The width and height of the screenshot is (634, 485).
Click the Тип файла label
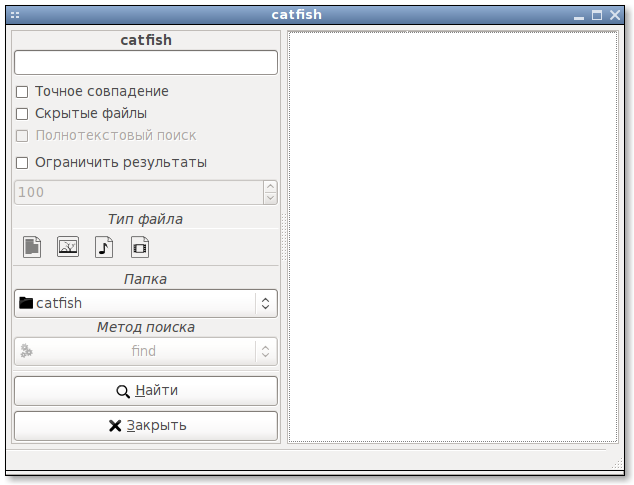click(x=146, y=219)
